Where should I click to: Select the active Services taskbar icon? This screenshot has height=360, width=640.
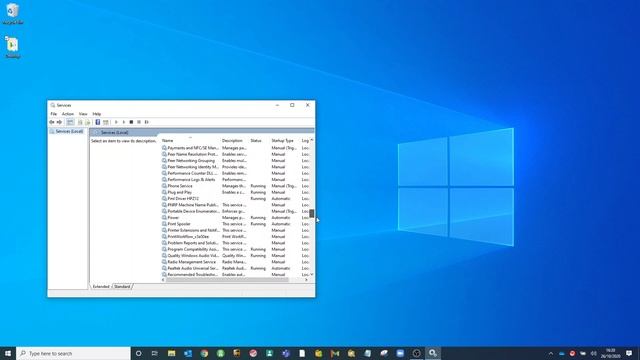(x=433, y=353)
